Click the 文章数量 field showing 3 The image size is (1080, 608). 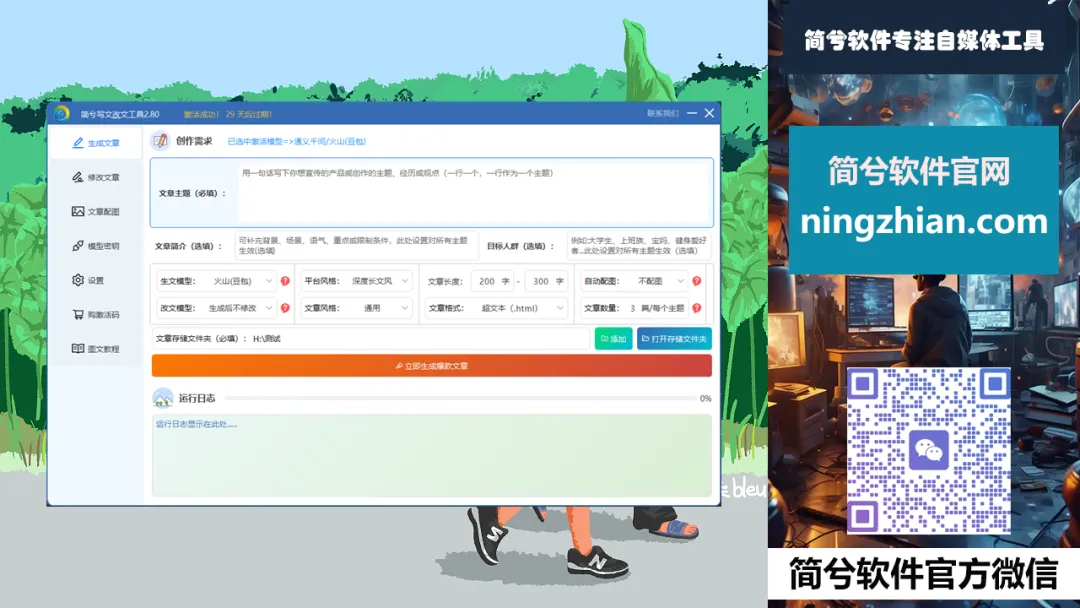click(x=634, y=308)
